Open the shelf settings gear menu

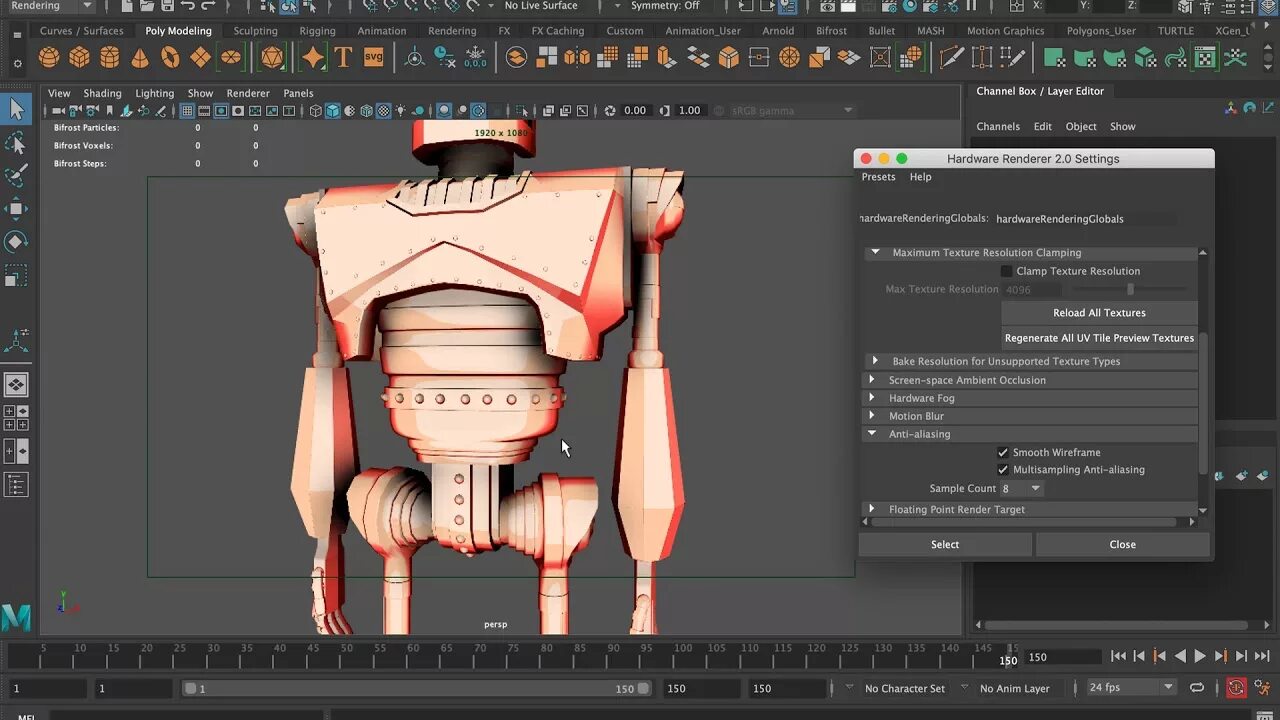[x=17, y=65]
